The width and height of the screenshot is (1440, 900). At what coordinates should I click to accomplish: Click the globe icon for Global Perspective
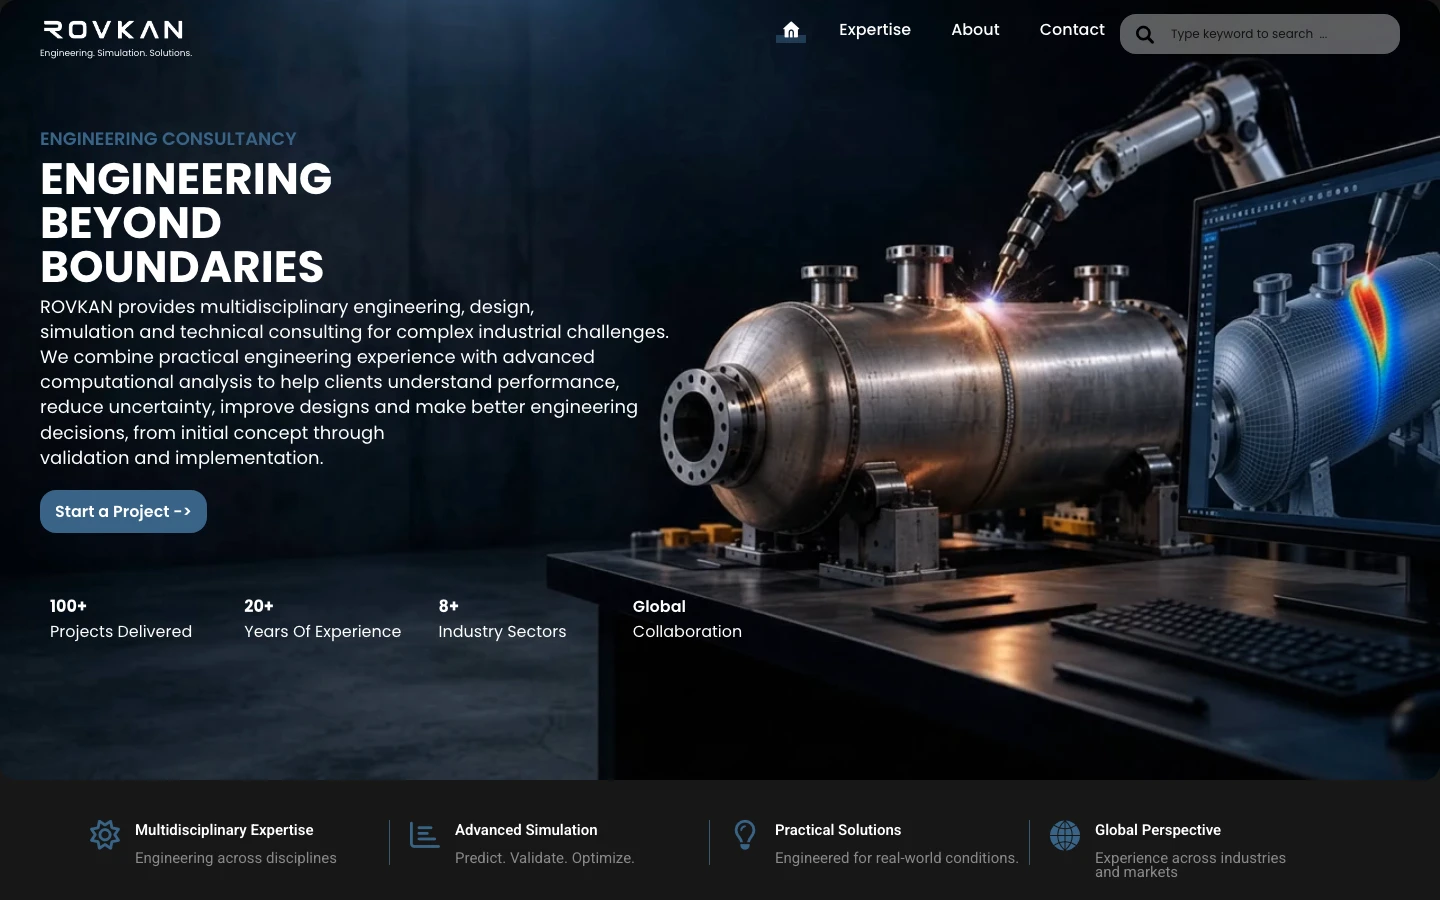(1065, 835)
